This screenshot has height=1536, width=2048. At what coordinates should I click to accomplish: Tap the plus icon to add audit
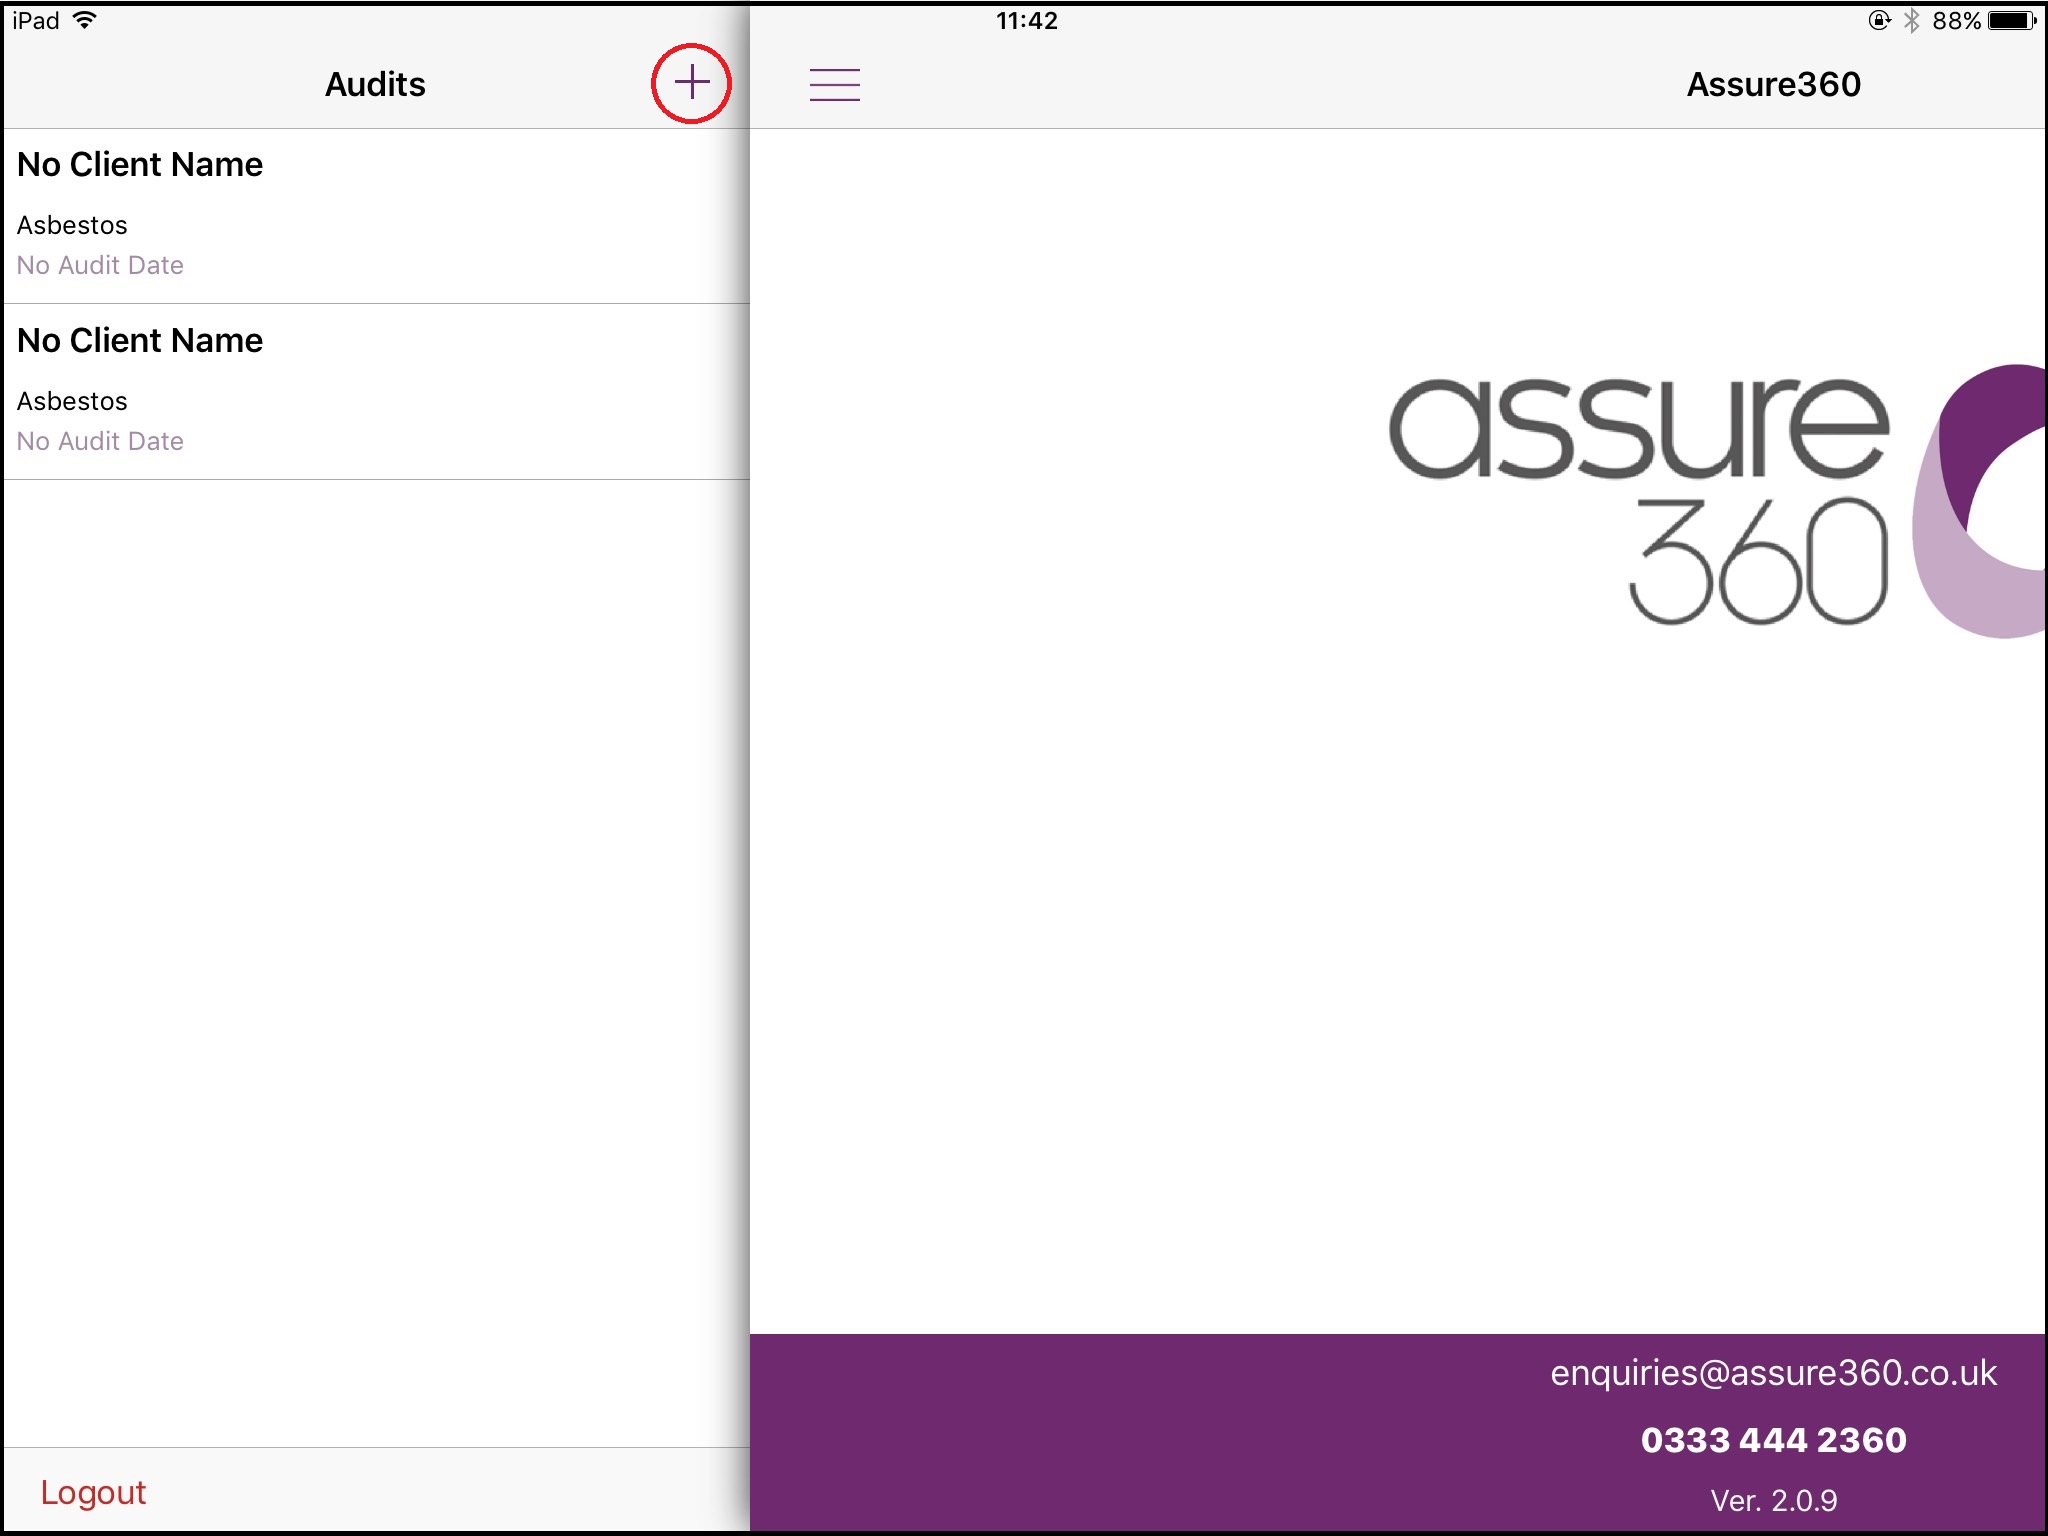[x=691, y=83]
